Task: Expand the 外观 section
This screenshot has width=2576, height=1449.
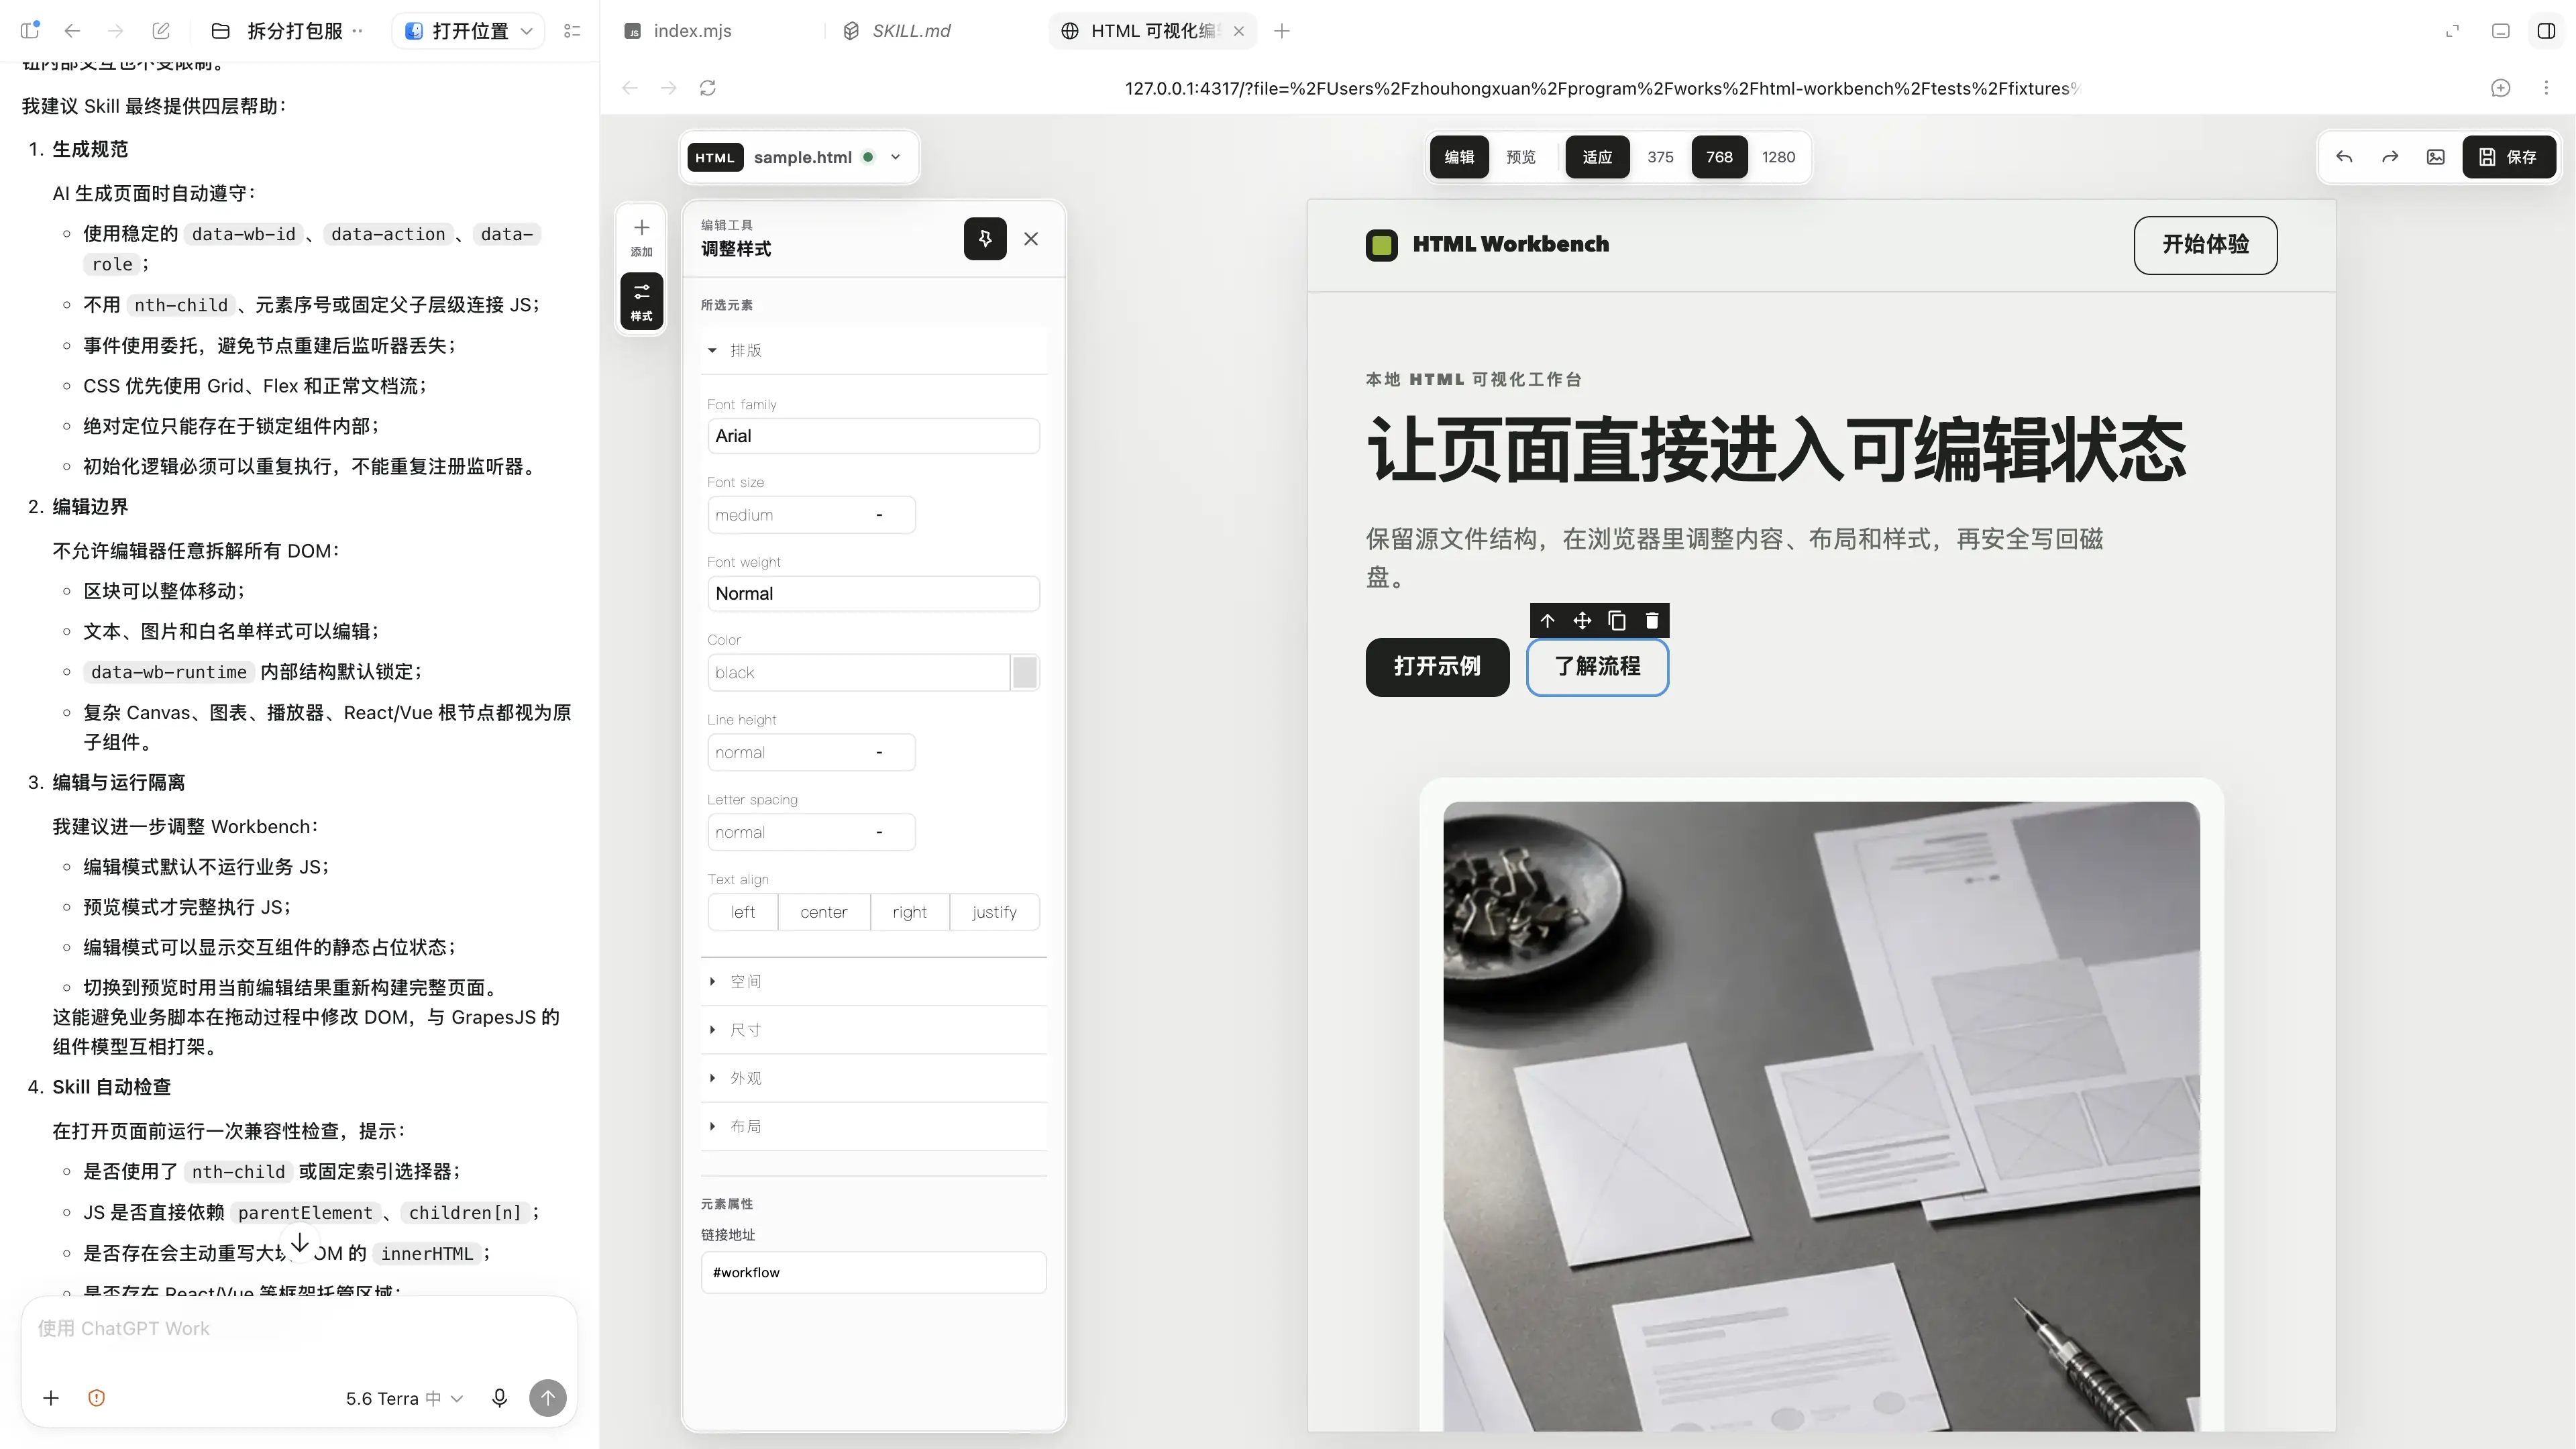Action: click(874, 1078)
